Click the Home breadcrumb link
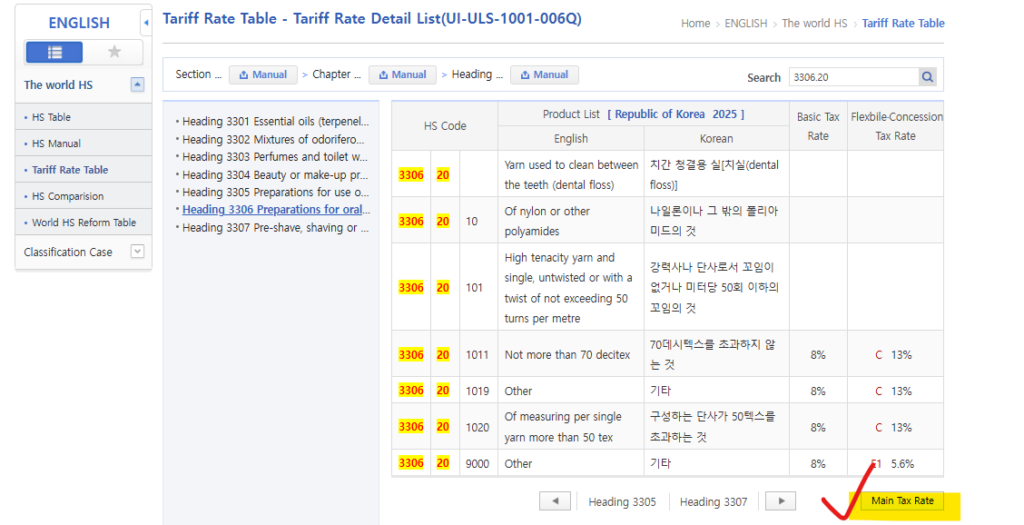The width and height of the screenshot is (1024, 525). point(695,23)
